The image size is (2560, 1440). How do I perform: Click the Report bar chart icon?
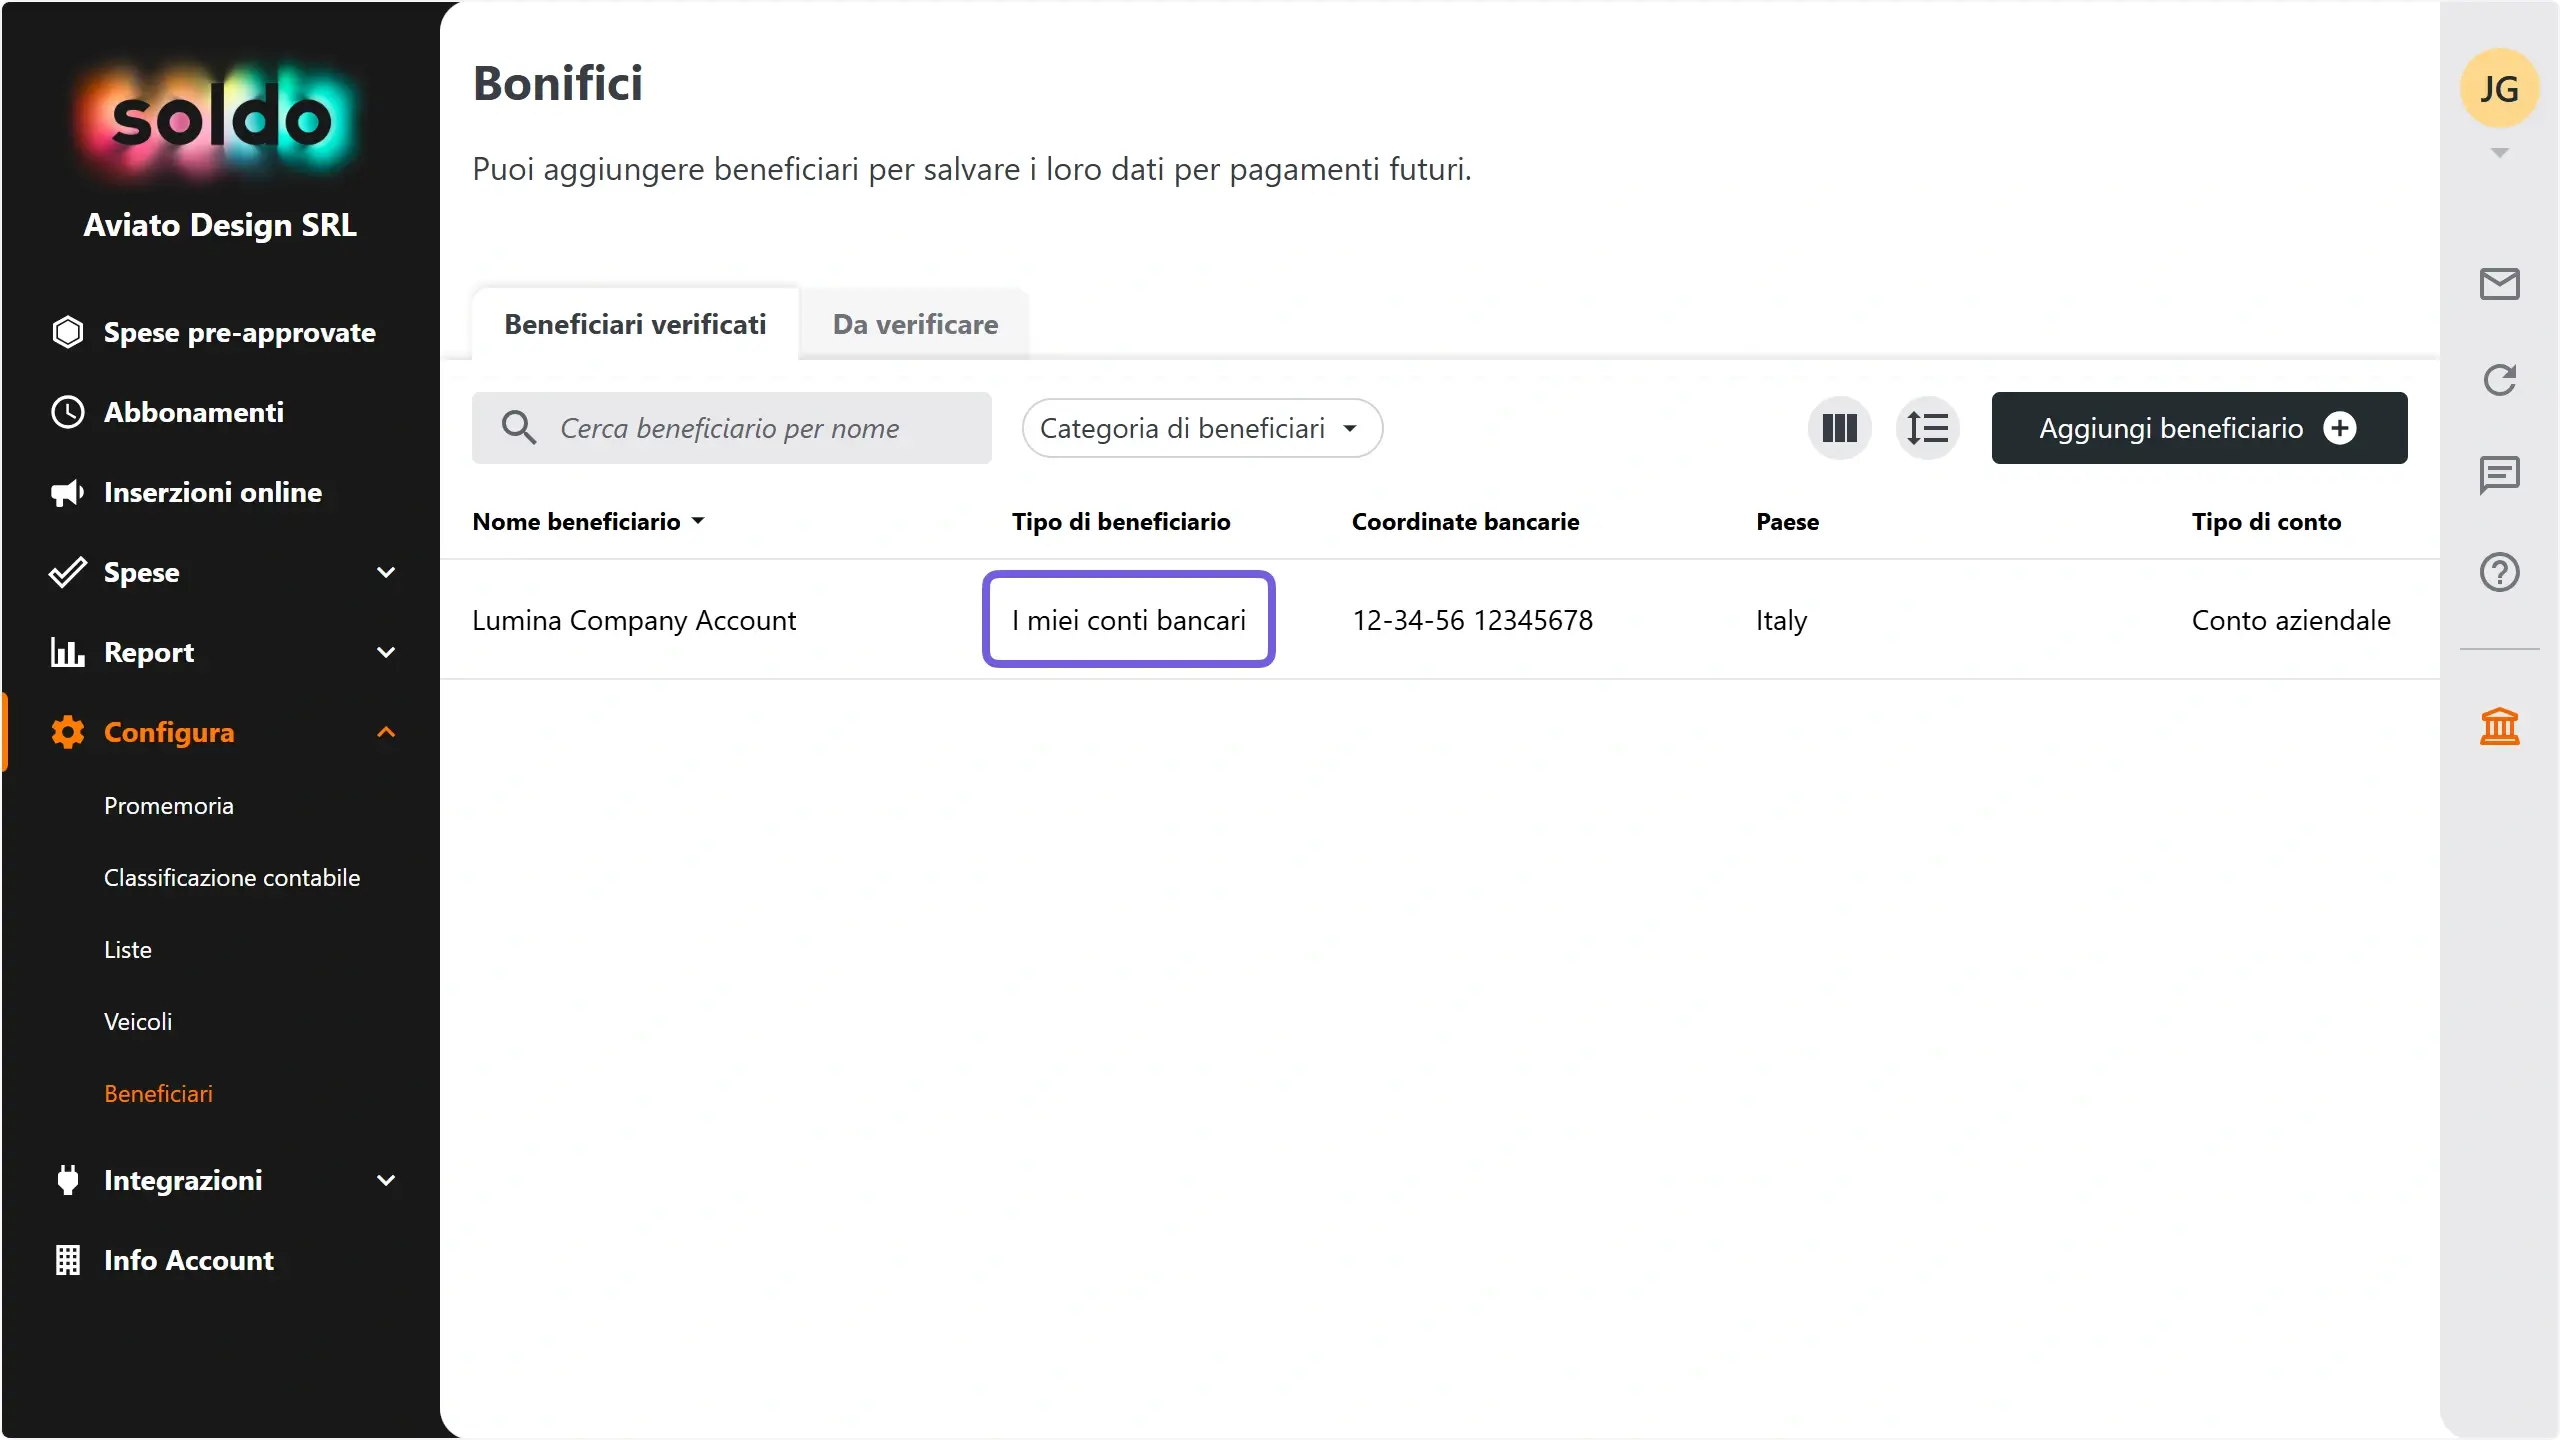coord(68,652)
